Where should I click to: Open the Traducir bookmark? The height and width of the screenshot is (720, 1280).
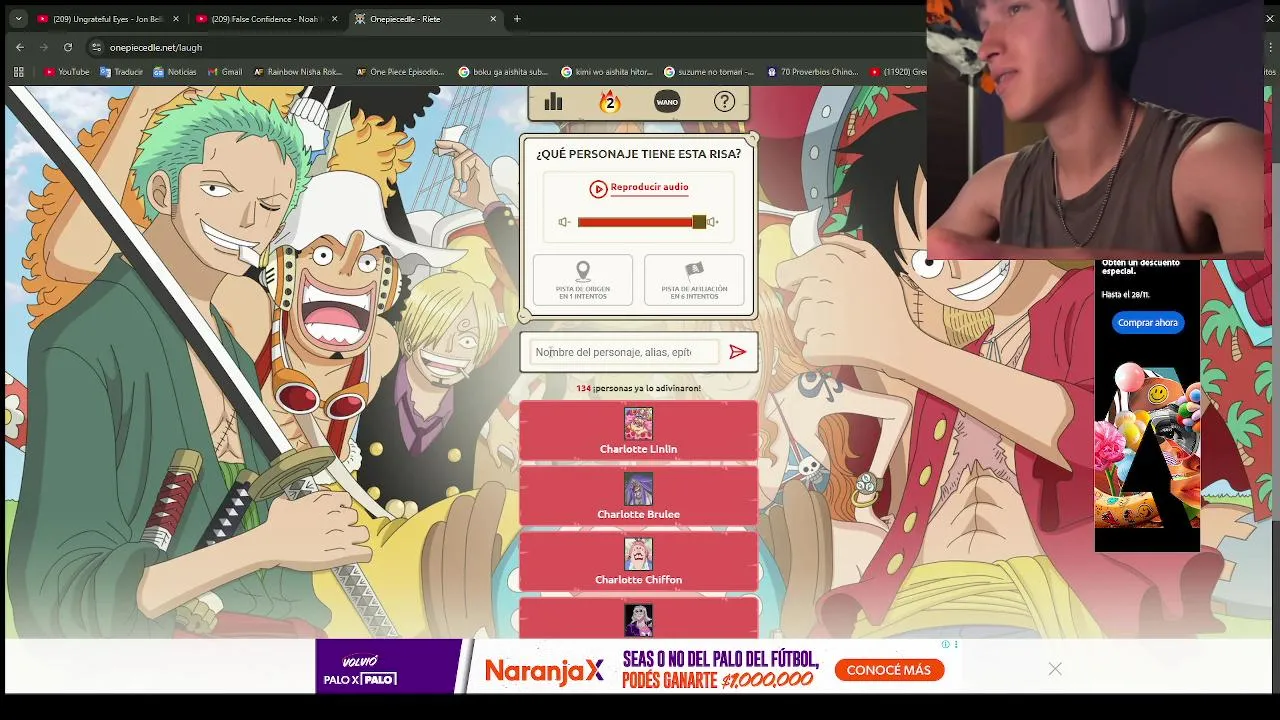(x=121, y=72)
